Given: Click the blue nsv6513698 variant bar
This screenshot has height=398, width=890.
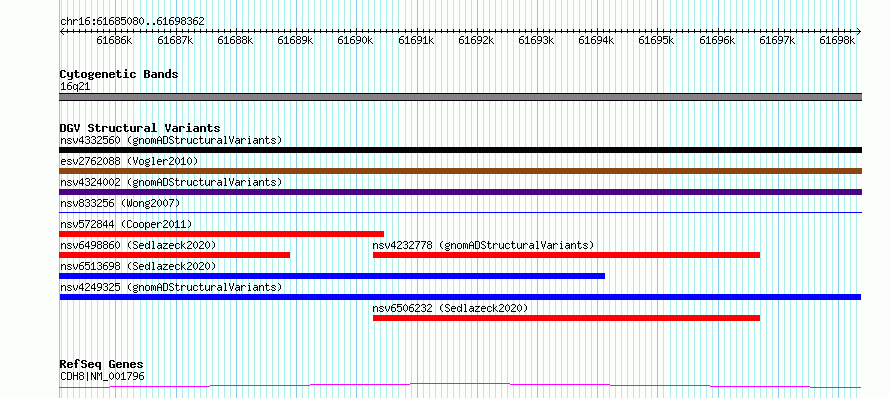Looking at the screenshot, I should 332,276.
